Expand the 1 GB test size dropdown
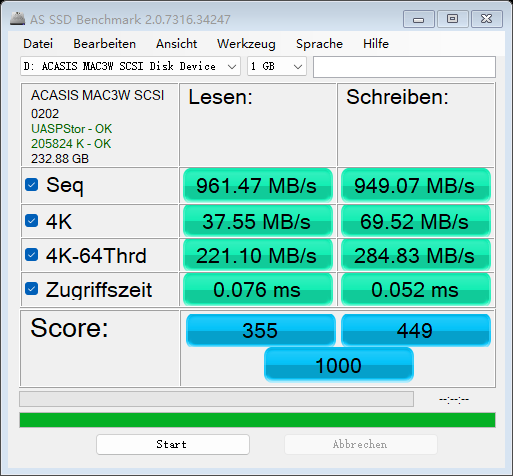 pos(277,66)
